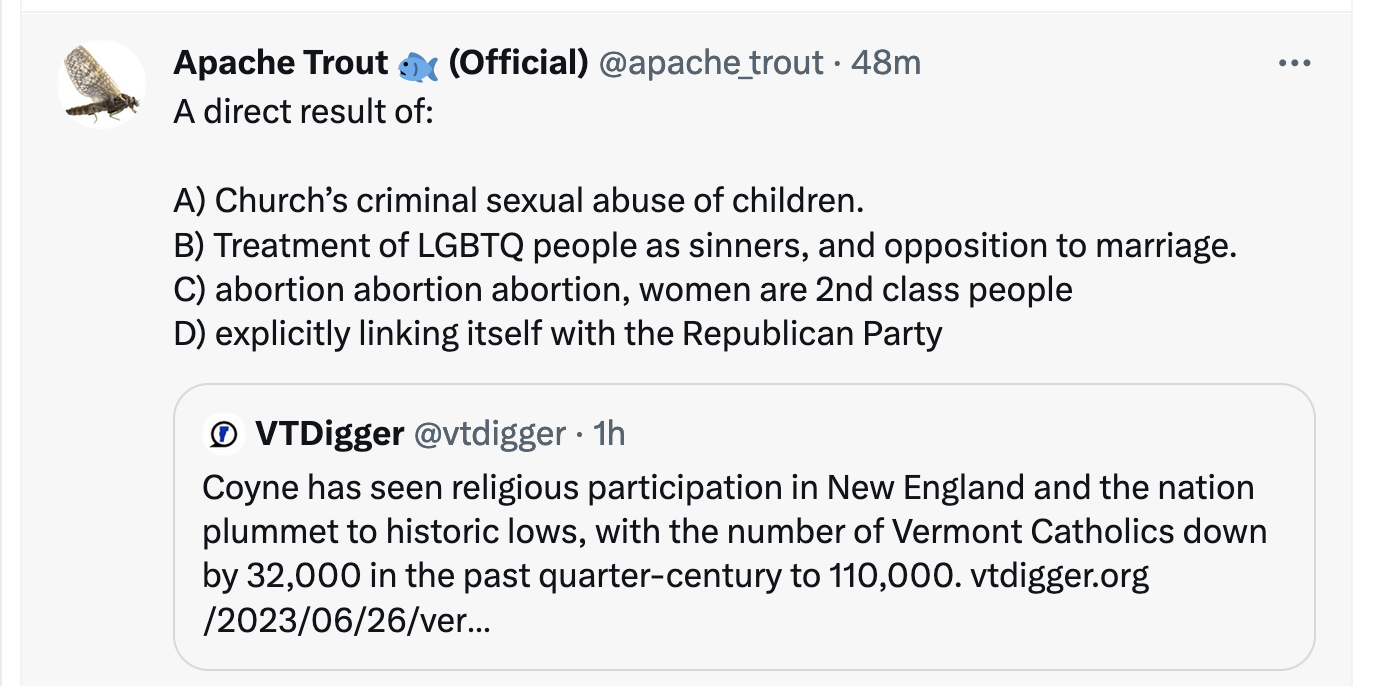Click the "A direct result of:" text

[x=303, y=111]
